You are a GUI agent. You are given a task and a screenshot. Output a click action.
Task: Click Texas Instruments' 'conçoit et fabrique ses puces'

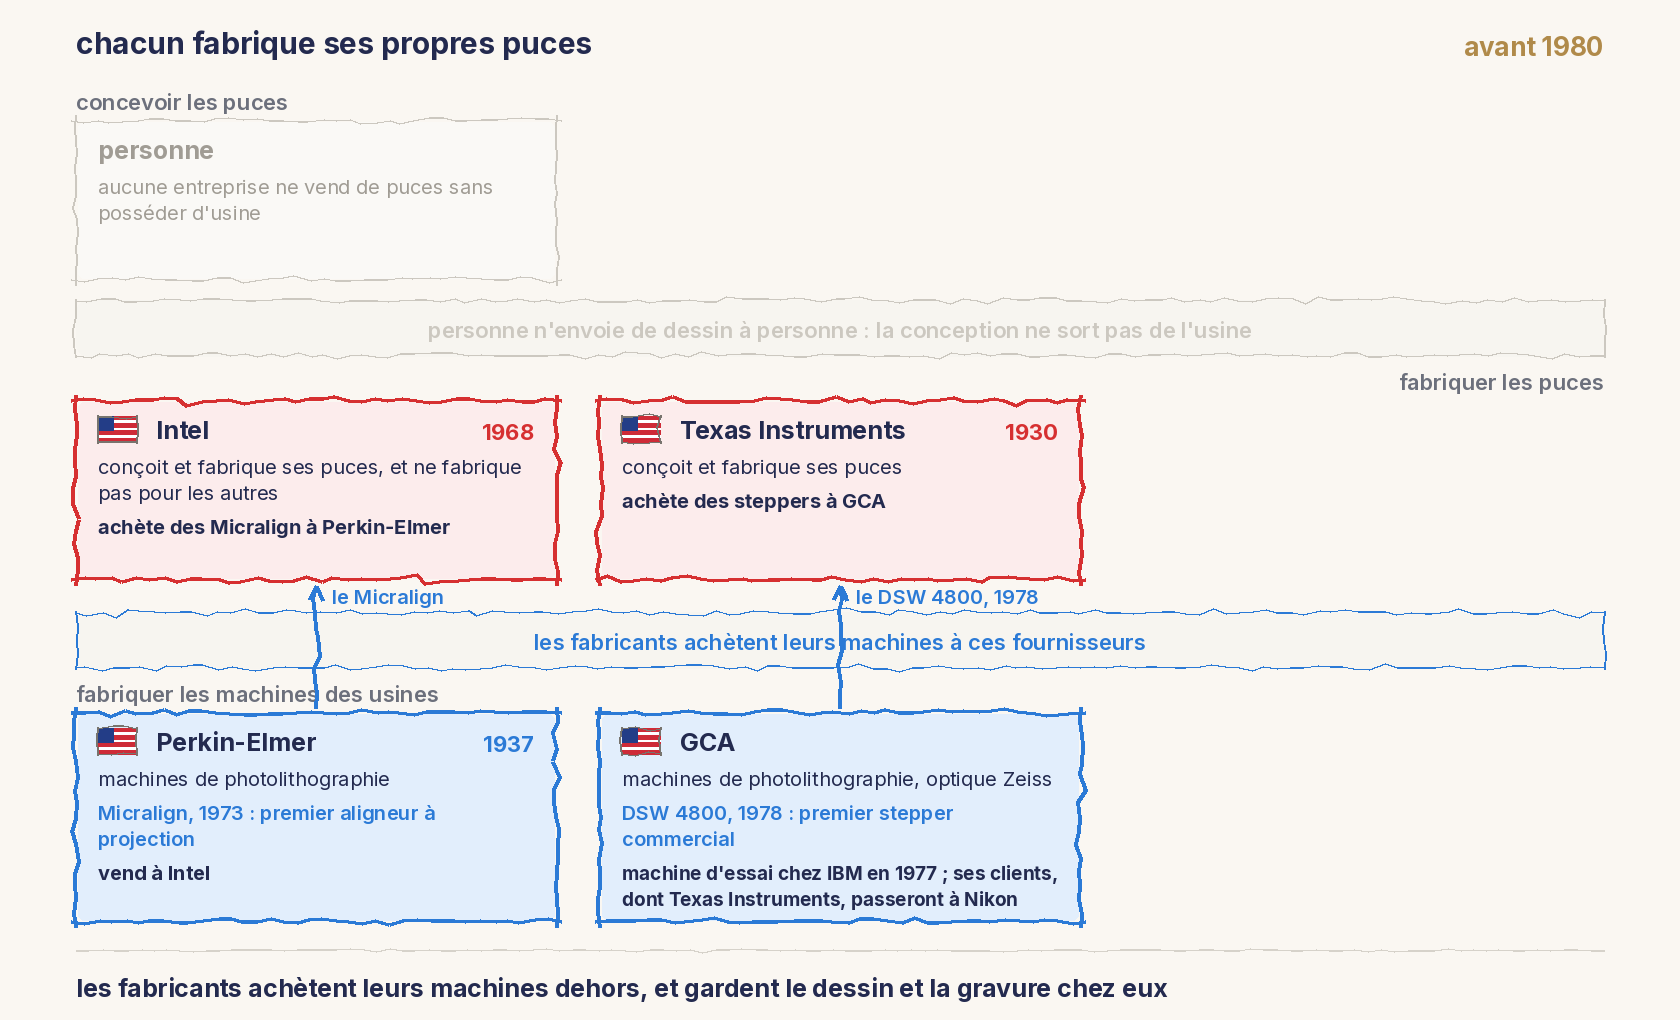click(761, 467)
